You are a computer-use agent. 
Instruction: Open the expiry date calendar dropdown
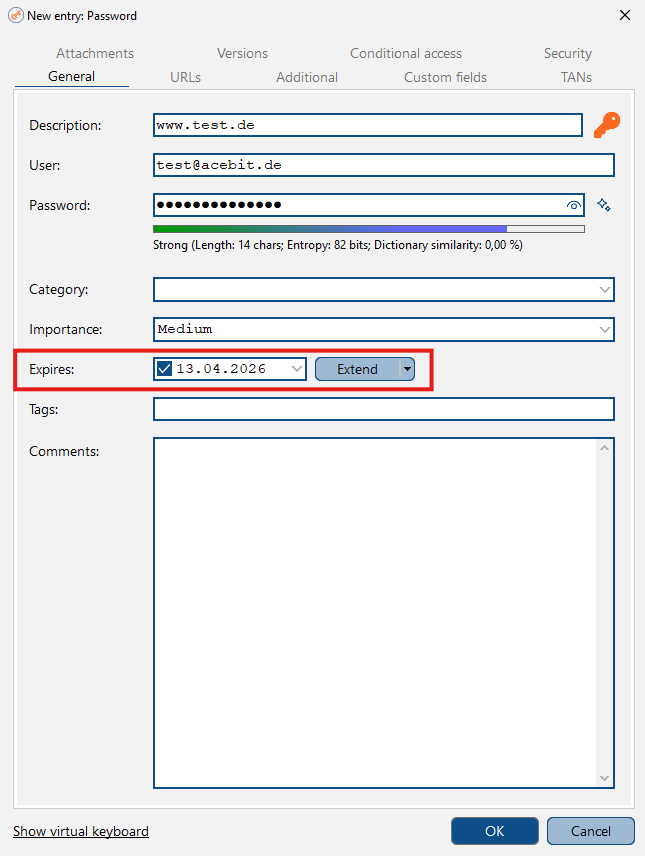pos(297,369)
